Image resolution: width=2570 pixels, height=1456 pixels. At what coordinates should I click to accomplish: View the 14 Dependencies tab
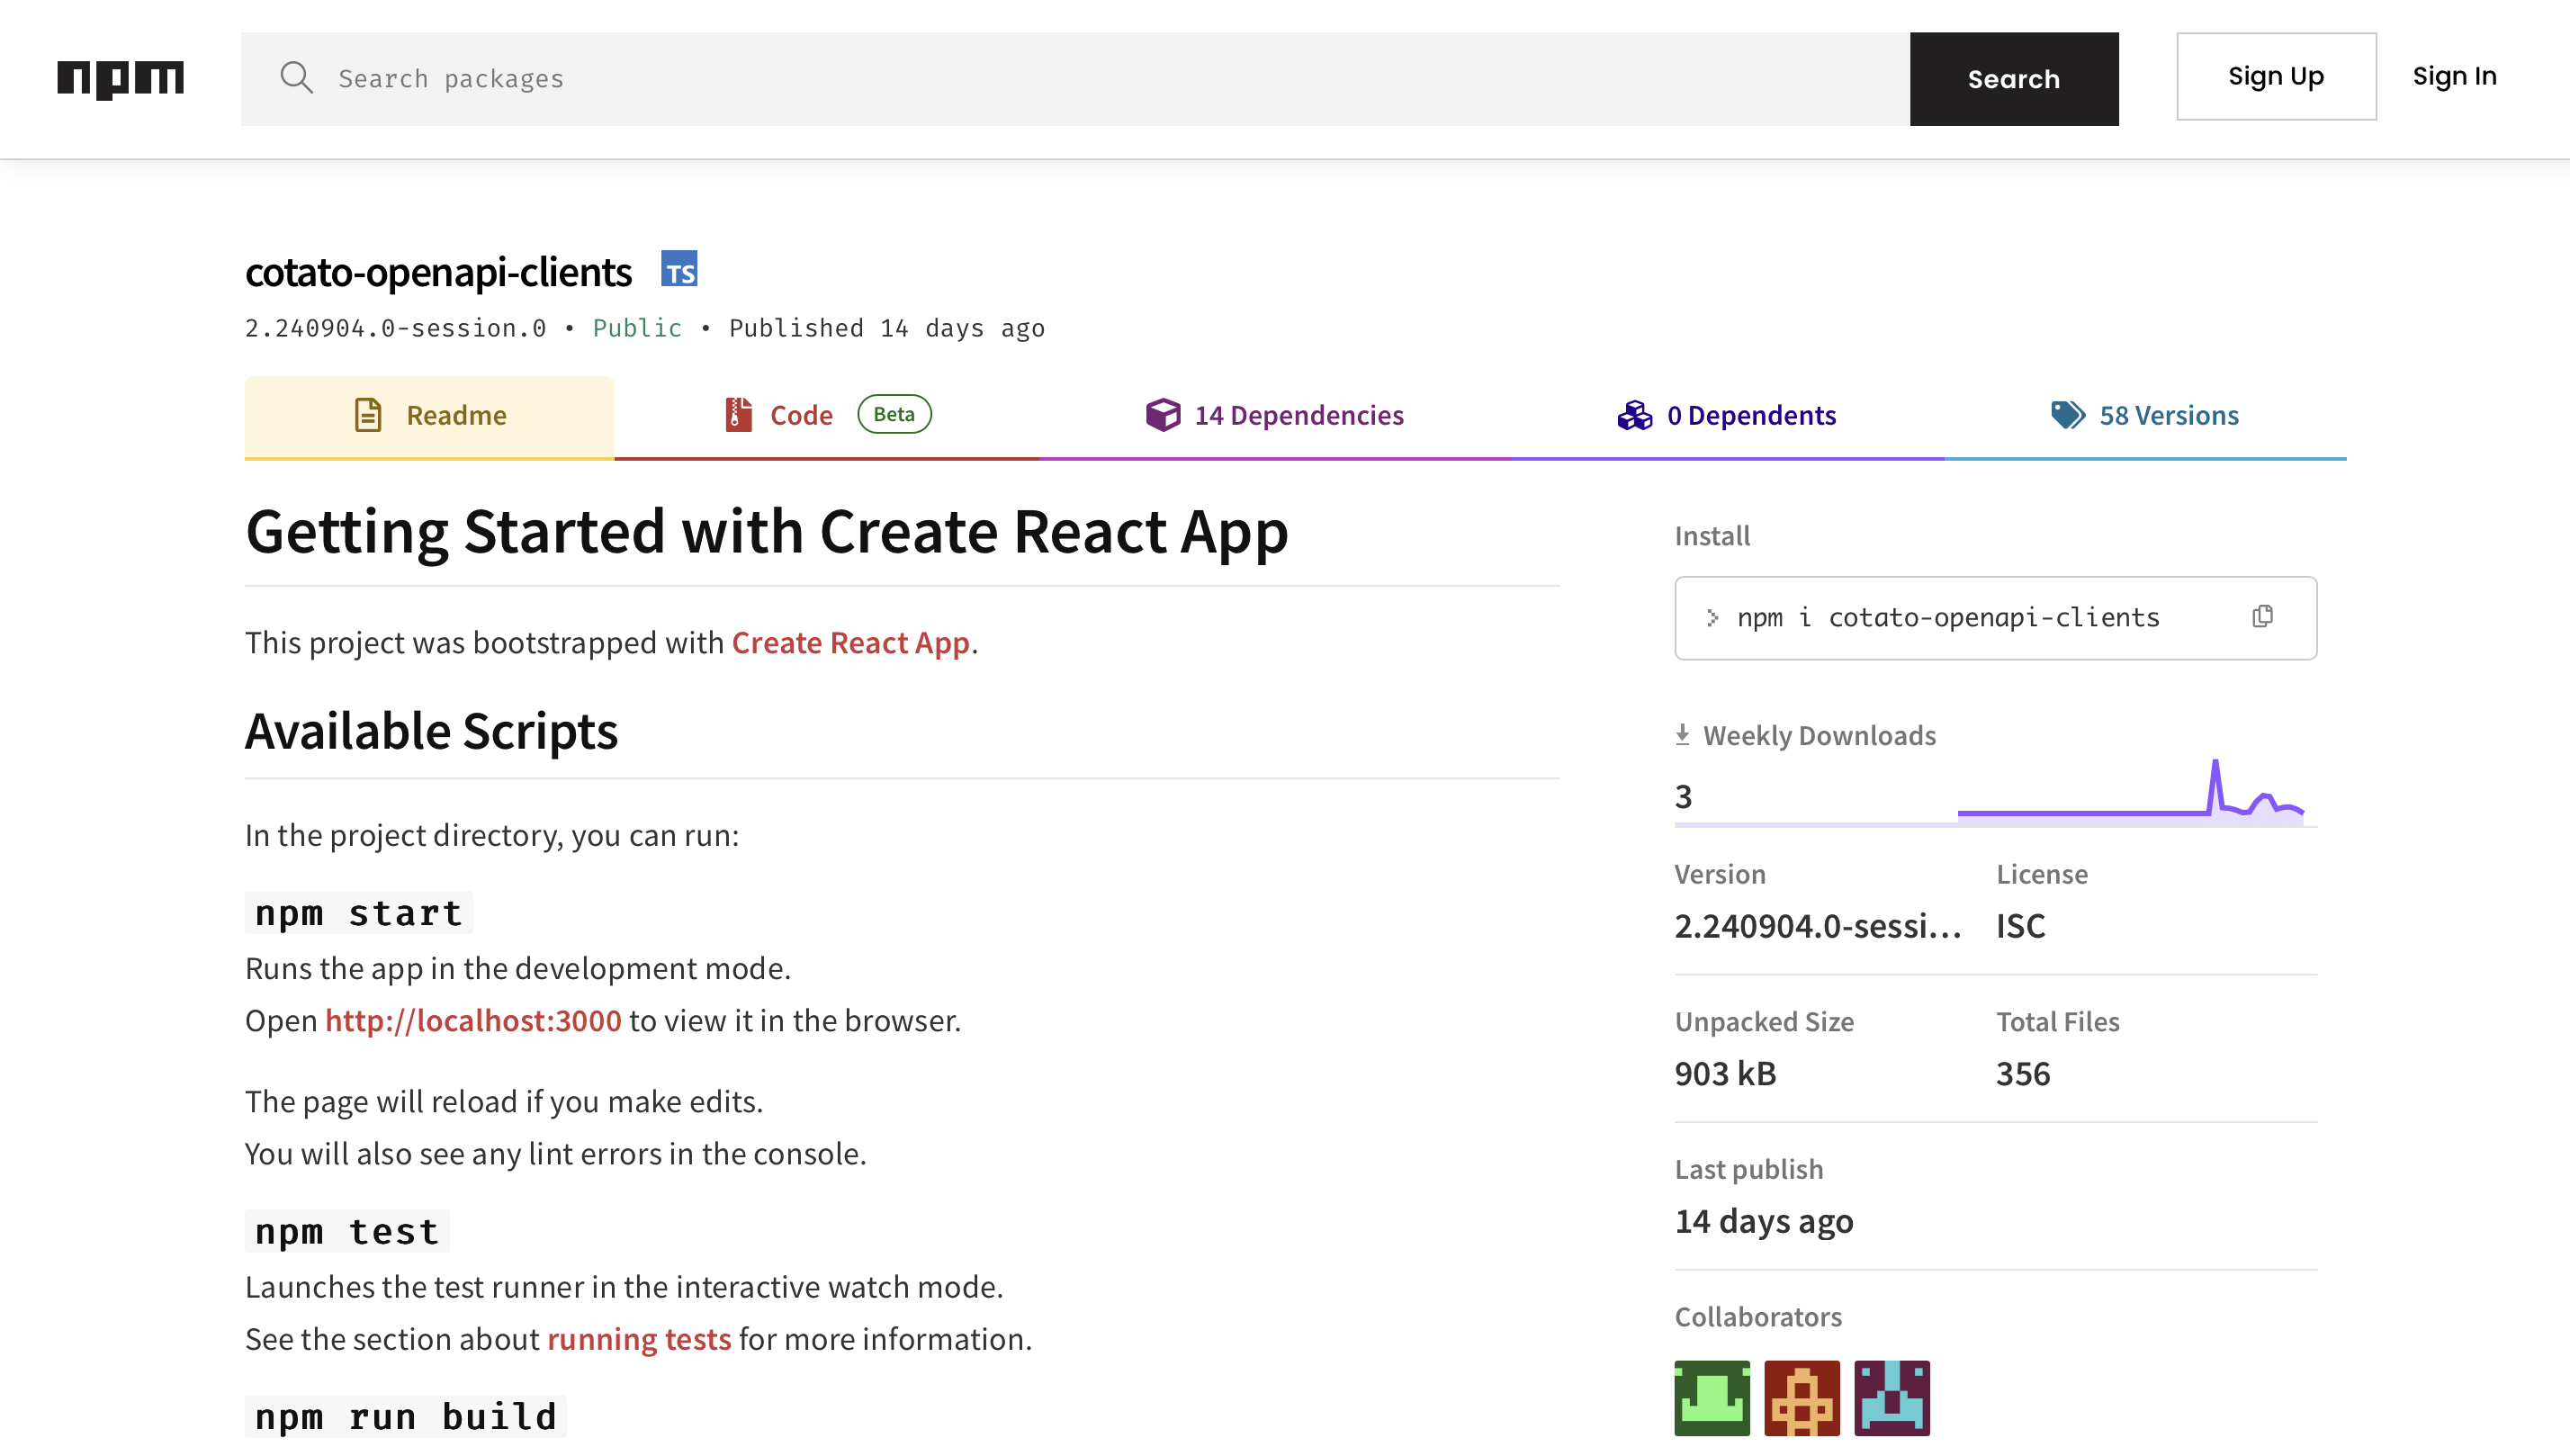[1275, 415]
